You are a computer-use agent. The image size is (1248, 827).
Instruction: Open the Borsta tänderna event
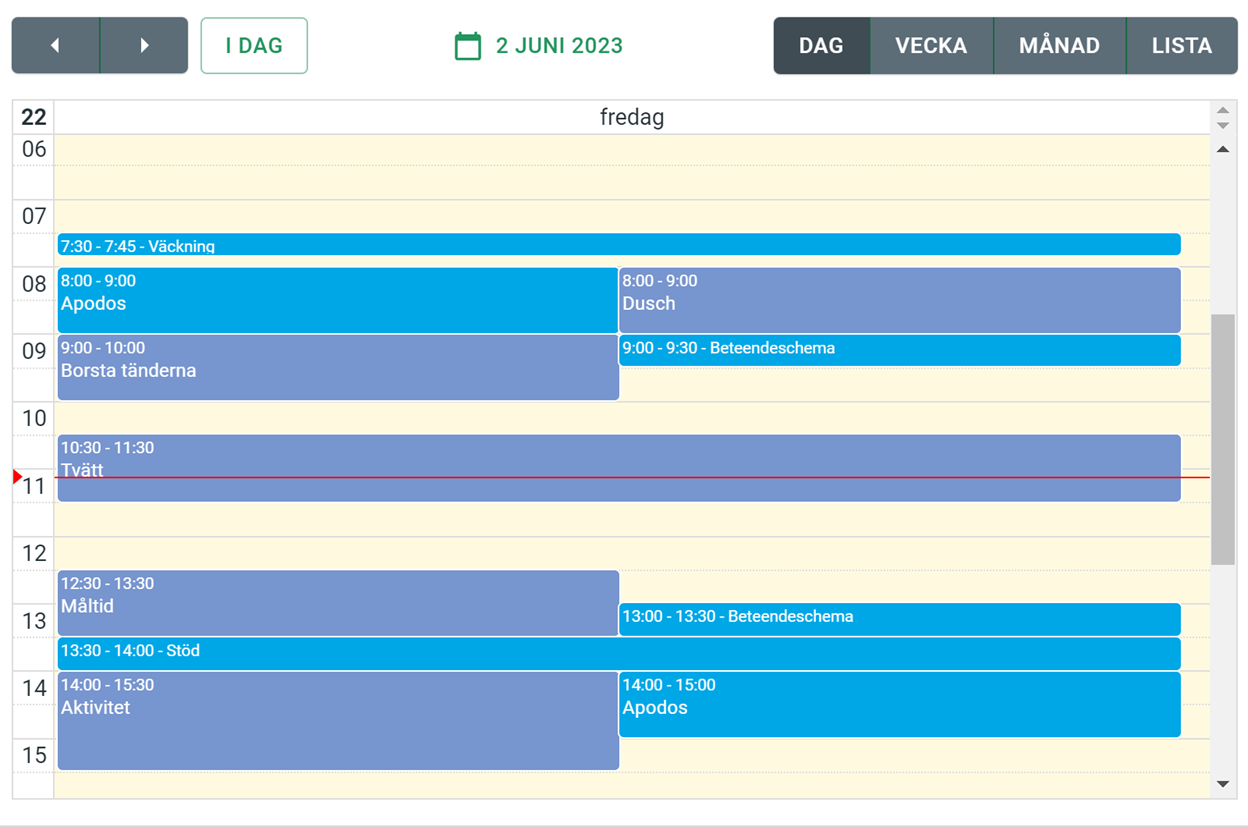[338, 367]
